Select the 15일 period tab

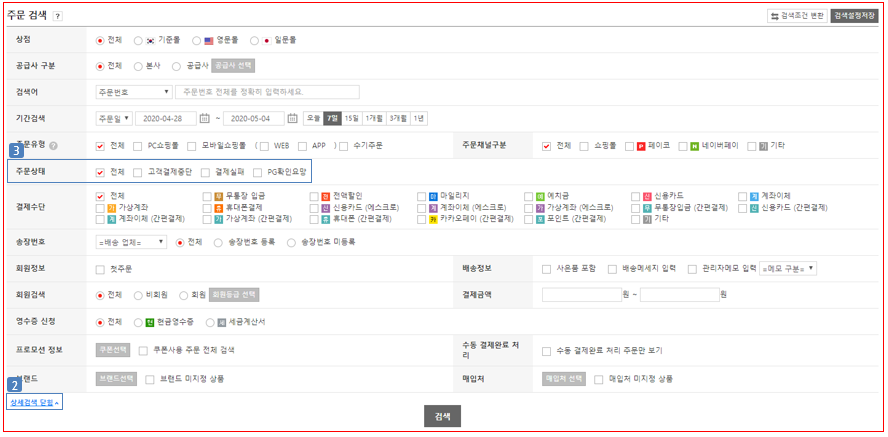(351, 118)
